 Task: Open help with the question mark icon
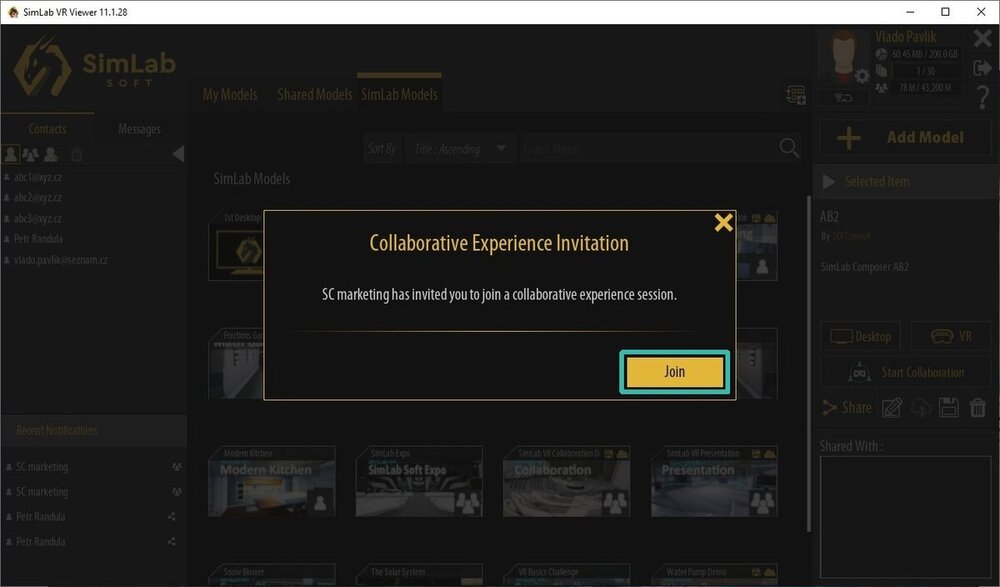983,95
